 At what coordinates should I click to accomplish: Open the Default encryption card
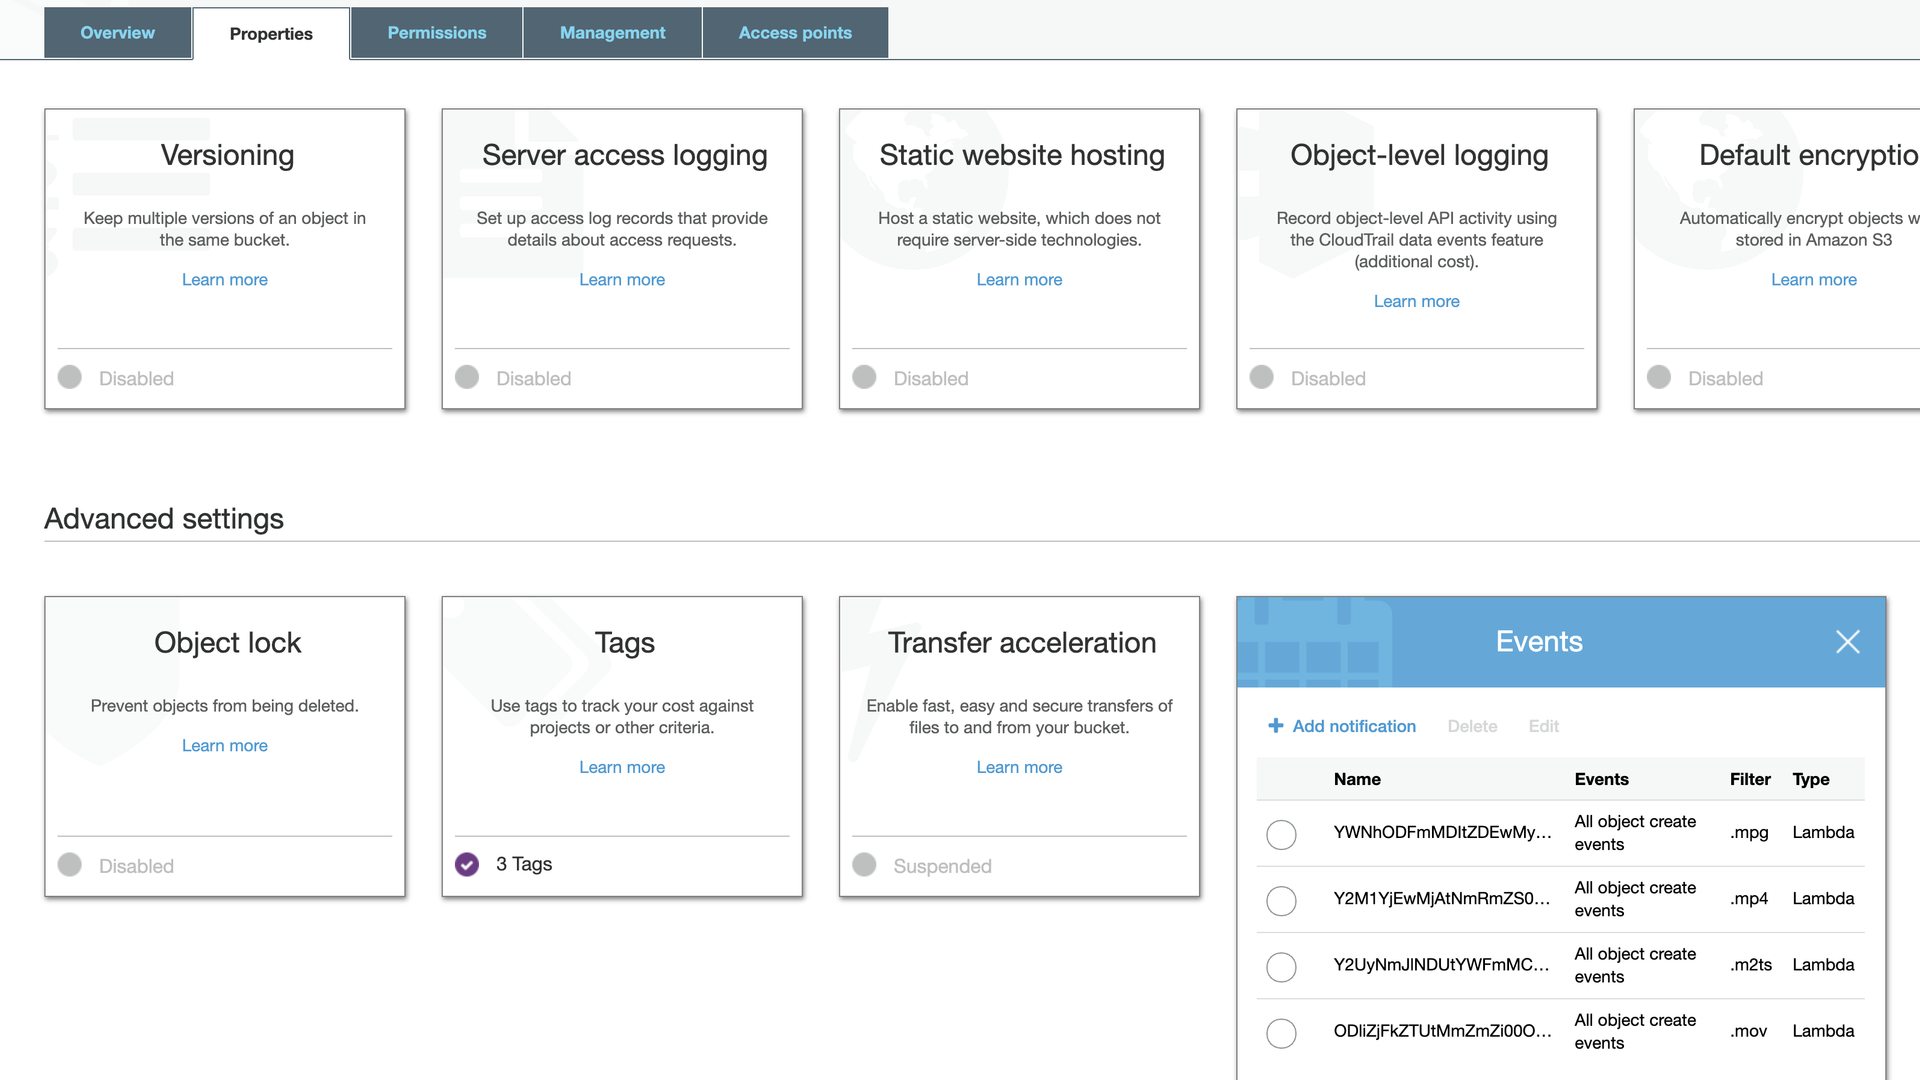coord(1790,156)
